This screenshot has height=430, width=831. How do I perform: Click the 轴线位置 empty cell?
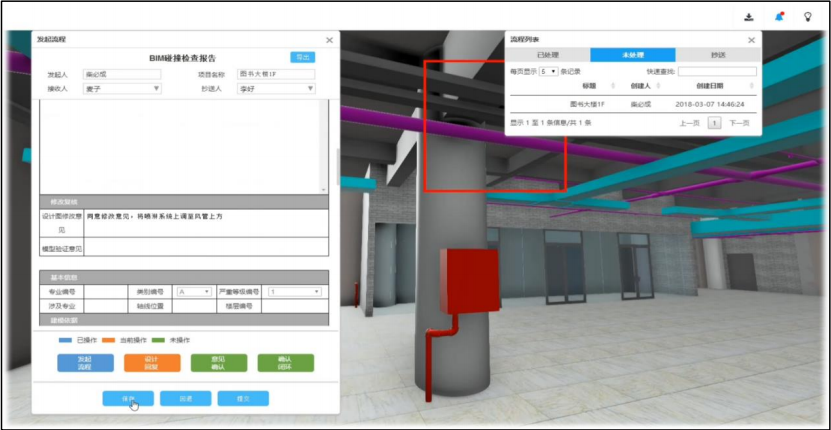(x=193, y=306)
